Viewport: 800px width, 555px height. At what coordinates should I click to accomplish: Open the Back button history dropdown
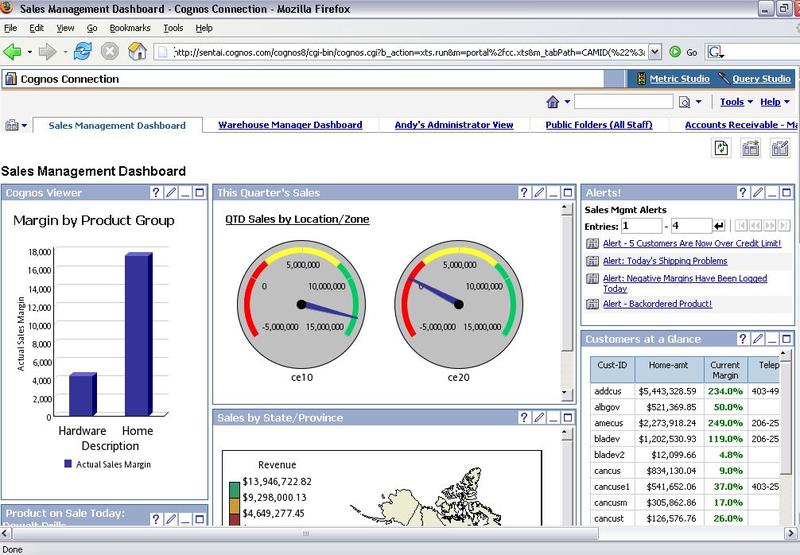pyautogui.click(x=30, y=52)
